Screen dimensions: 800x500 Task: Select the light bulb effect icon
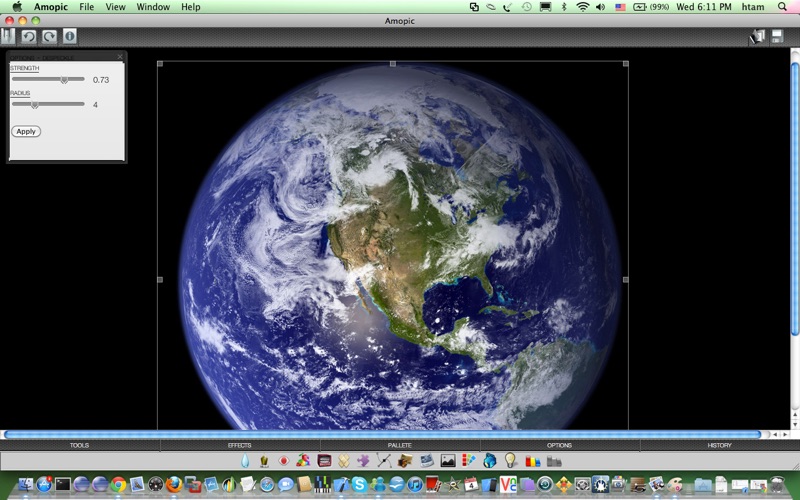tap(510, 460)
